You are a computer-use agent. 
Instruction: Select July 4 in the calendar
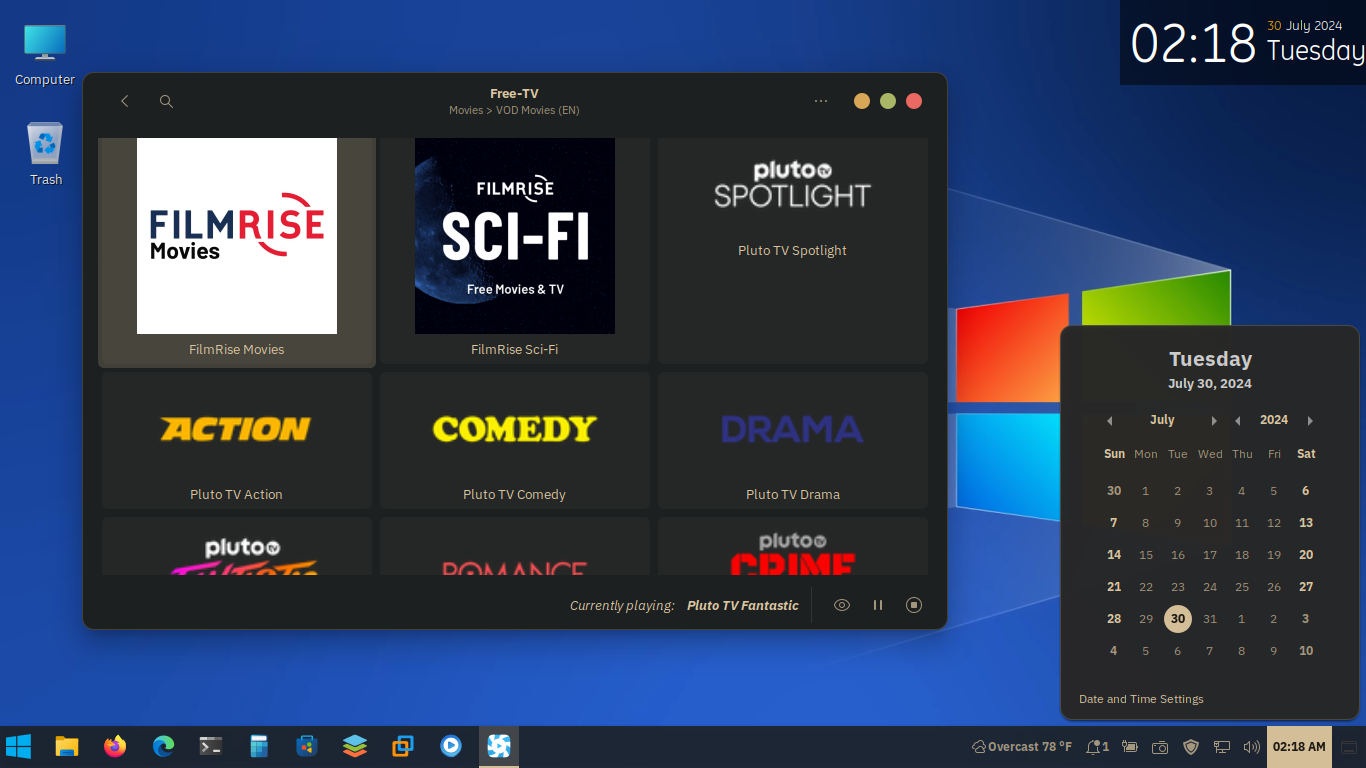point(1242,491)
